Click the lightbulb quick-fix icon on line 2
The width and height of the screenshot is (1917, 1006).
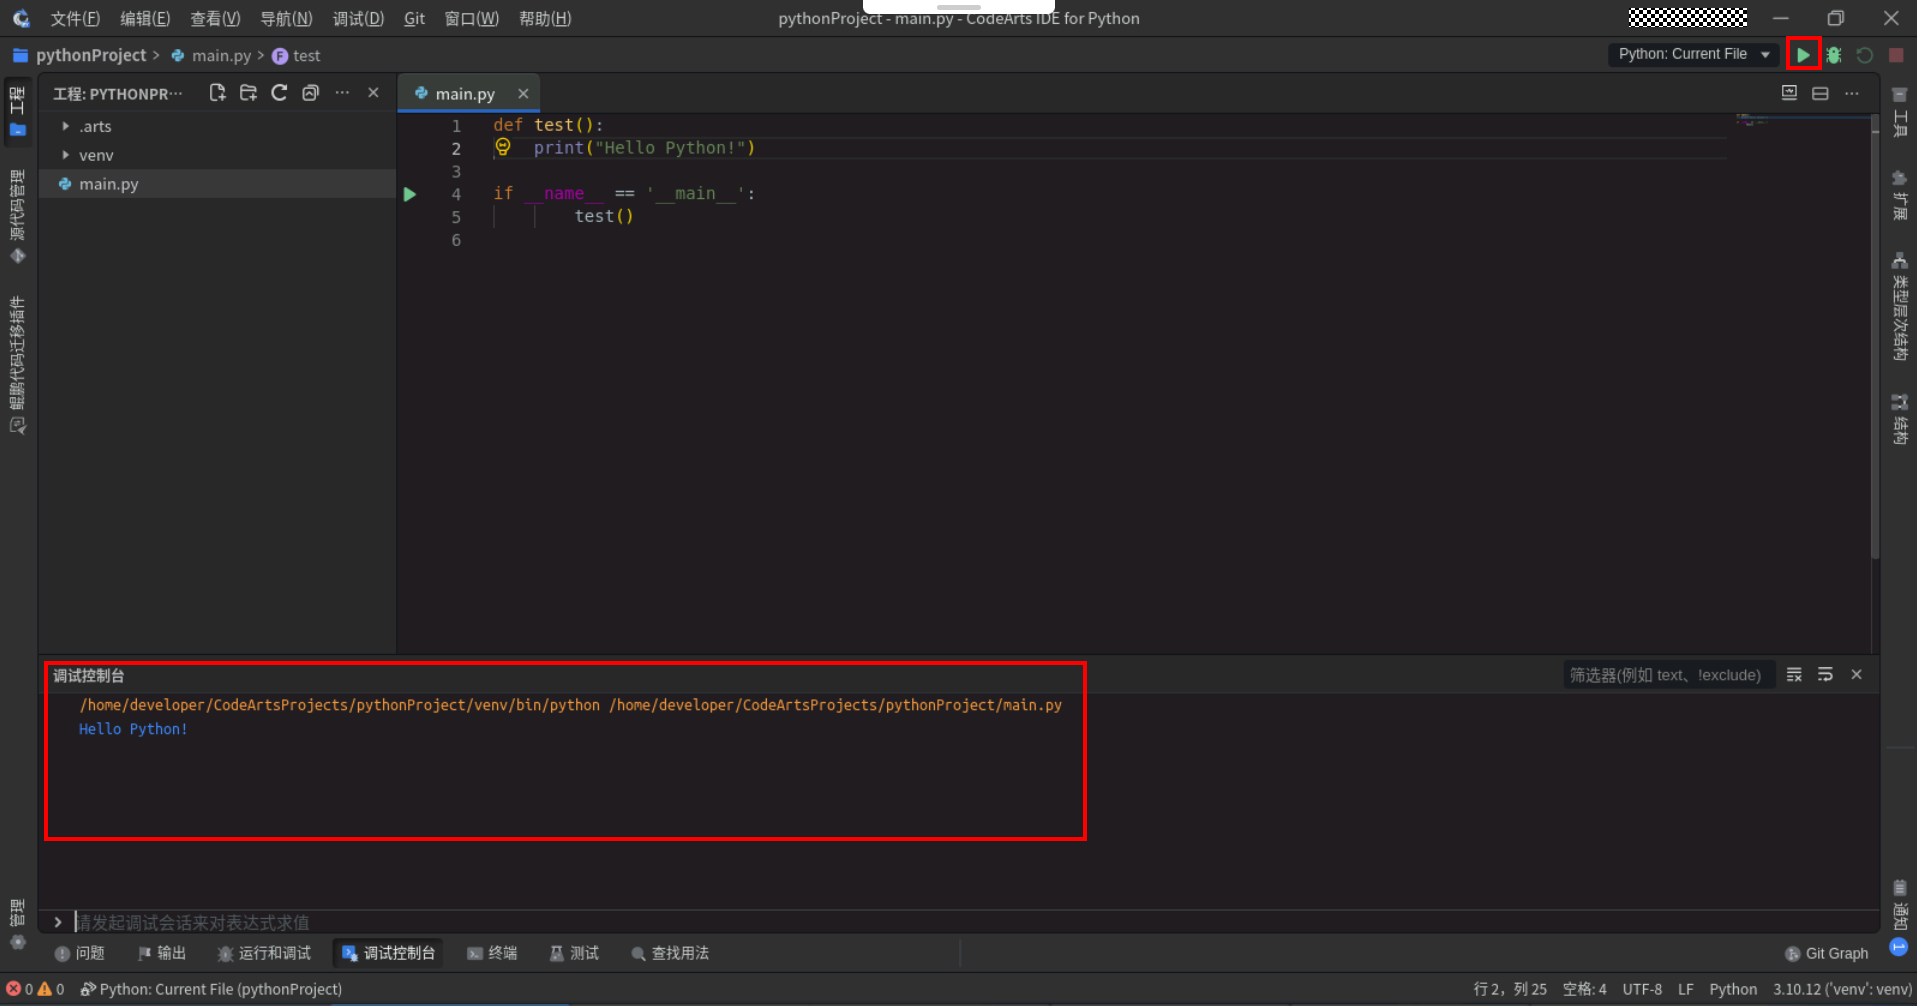[503, 147]
